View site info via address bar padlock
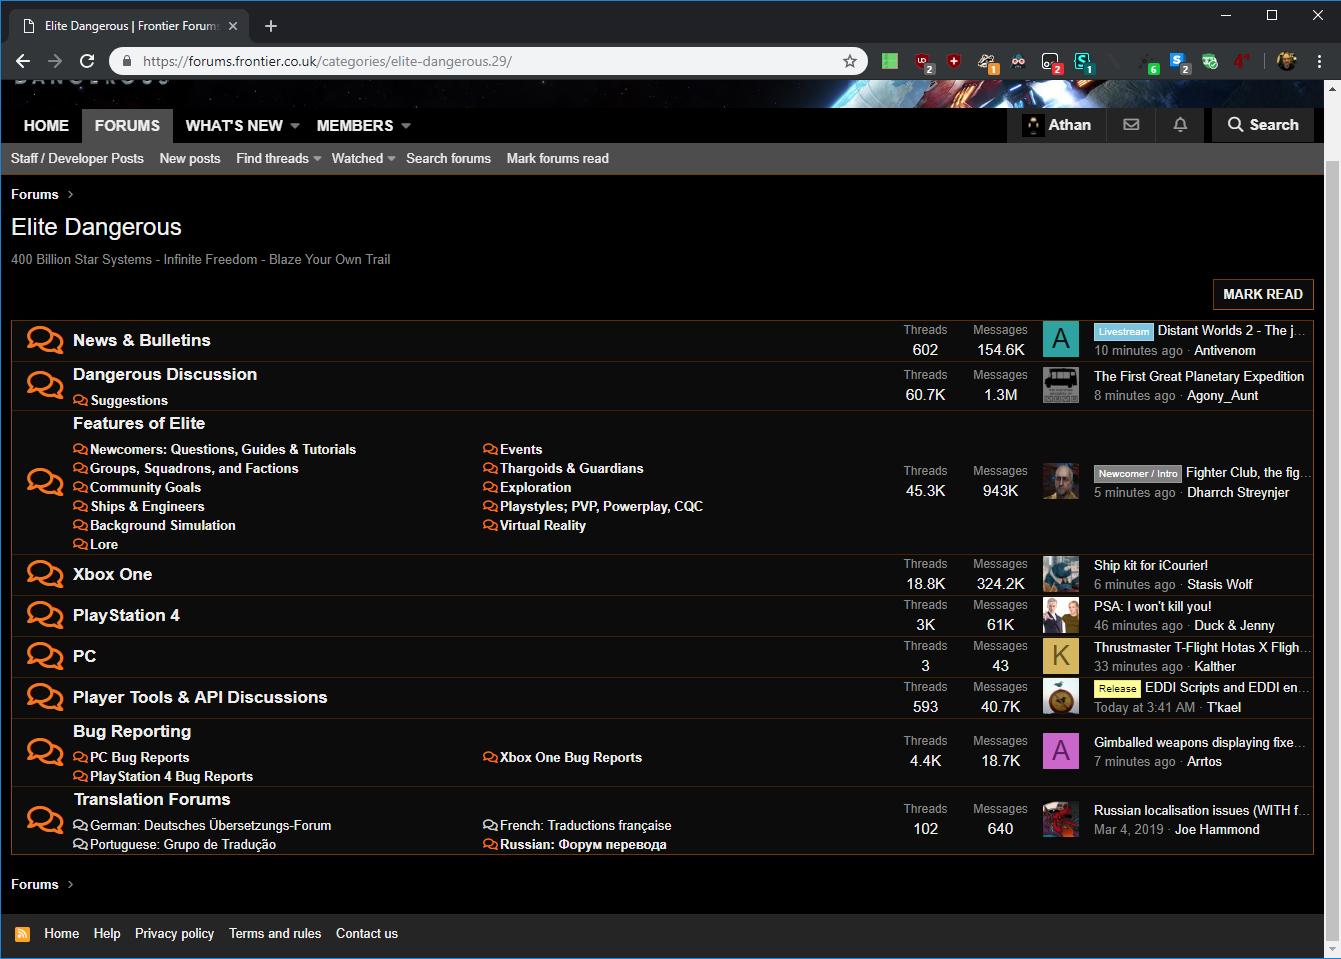1341x959 pixels. [x=126, y=61]
